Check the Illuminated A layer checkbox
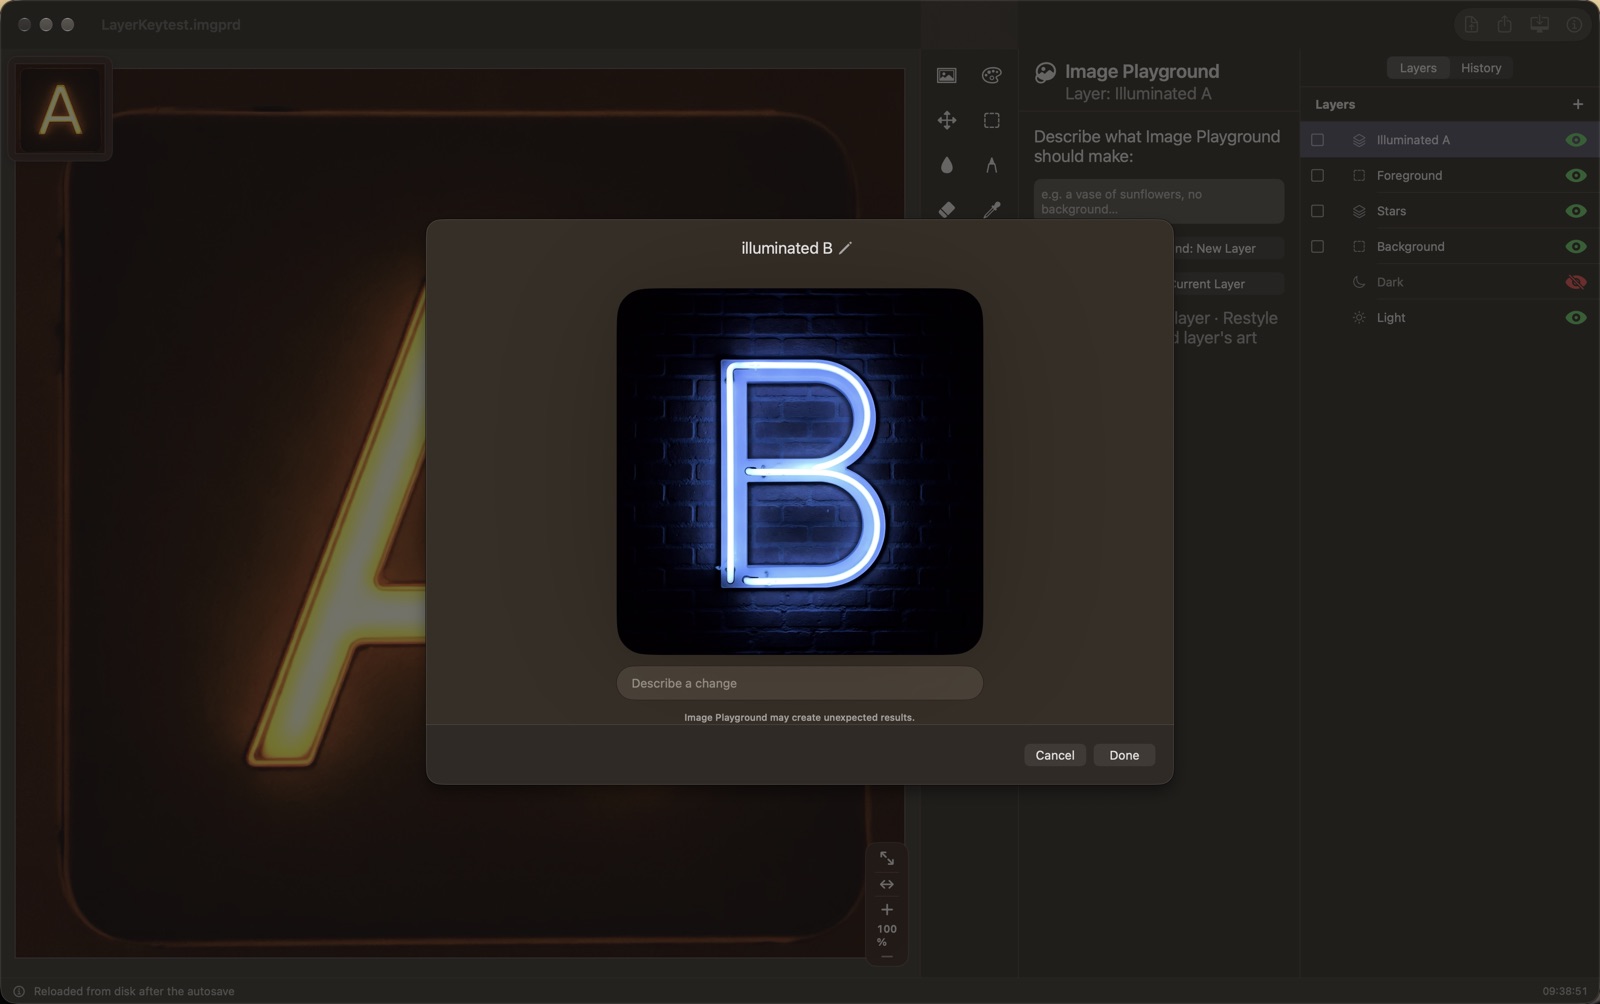The width and height of the screenshot is (1600, 1004). [x=1317, y=140]
